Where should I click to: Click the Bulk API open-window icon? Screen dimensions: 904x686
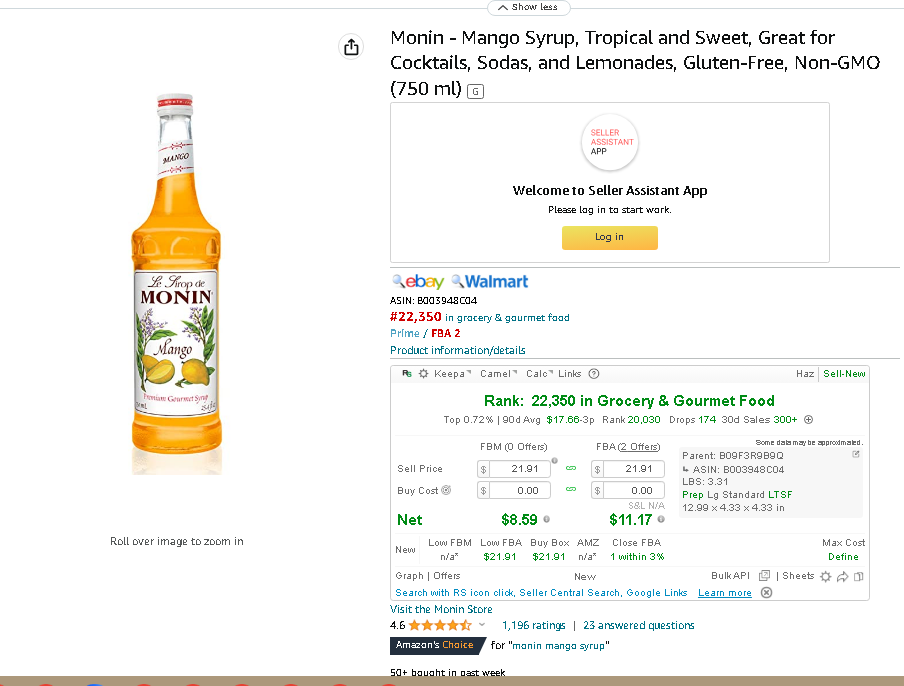(x=764, y=575)
